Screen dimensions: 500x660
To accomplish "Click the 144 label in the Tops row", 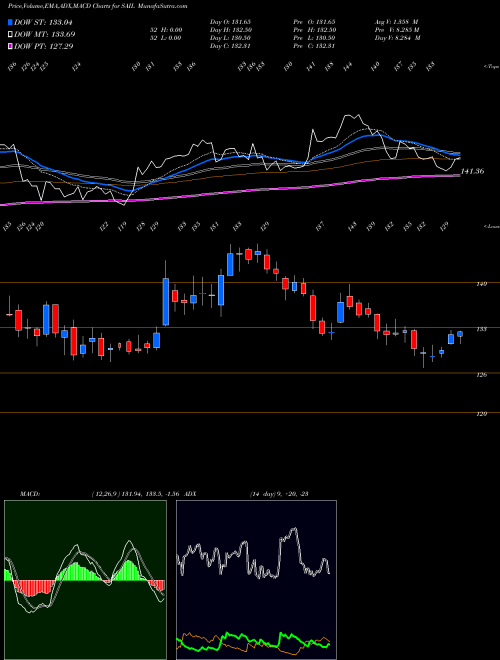I will [x=348, y=67].
